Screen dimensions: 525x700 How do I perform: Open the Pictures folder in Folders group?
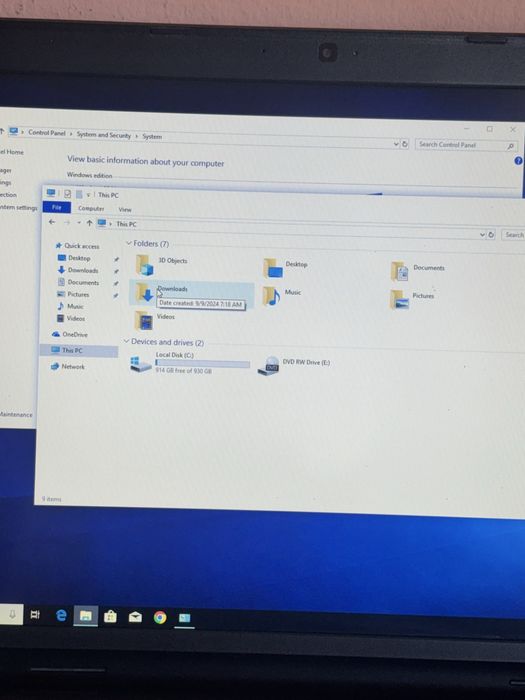[412, 299]
